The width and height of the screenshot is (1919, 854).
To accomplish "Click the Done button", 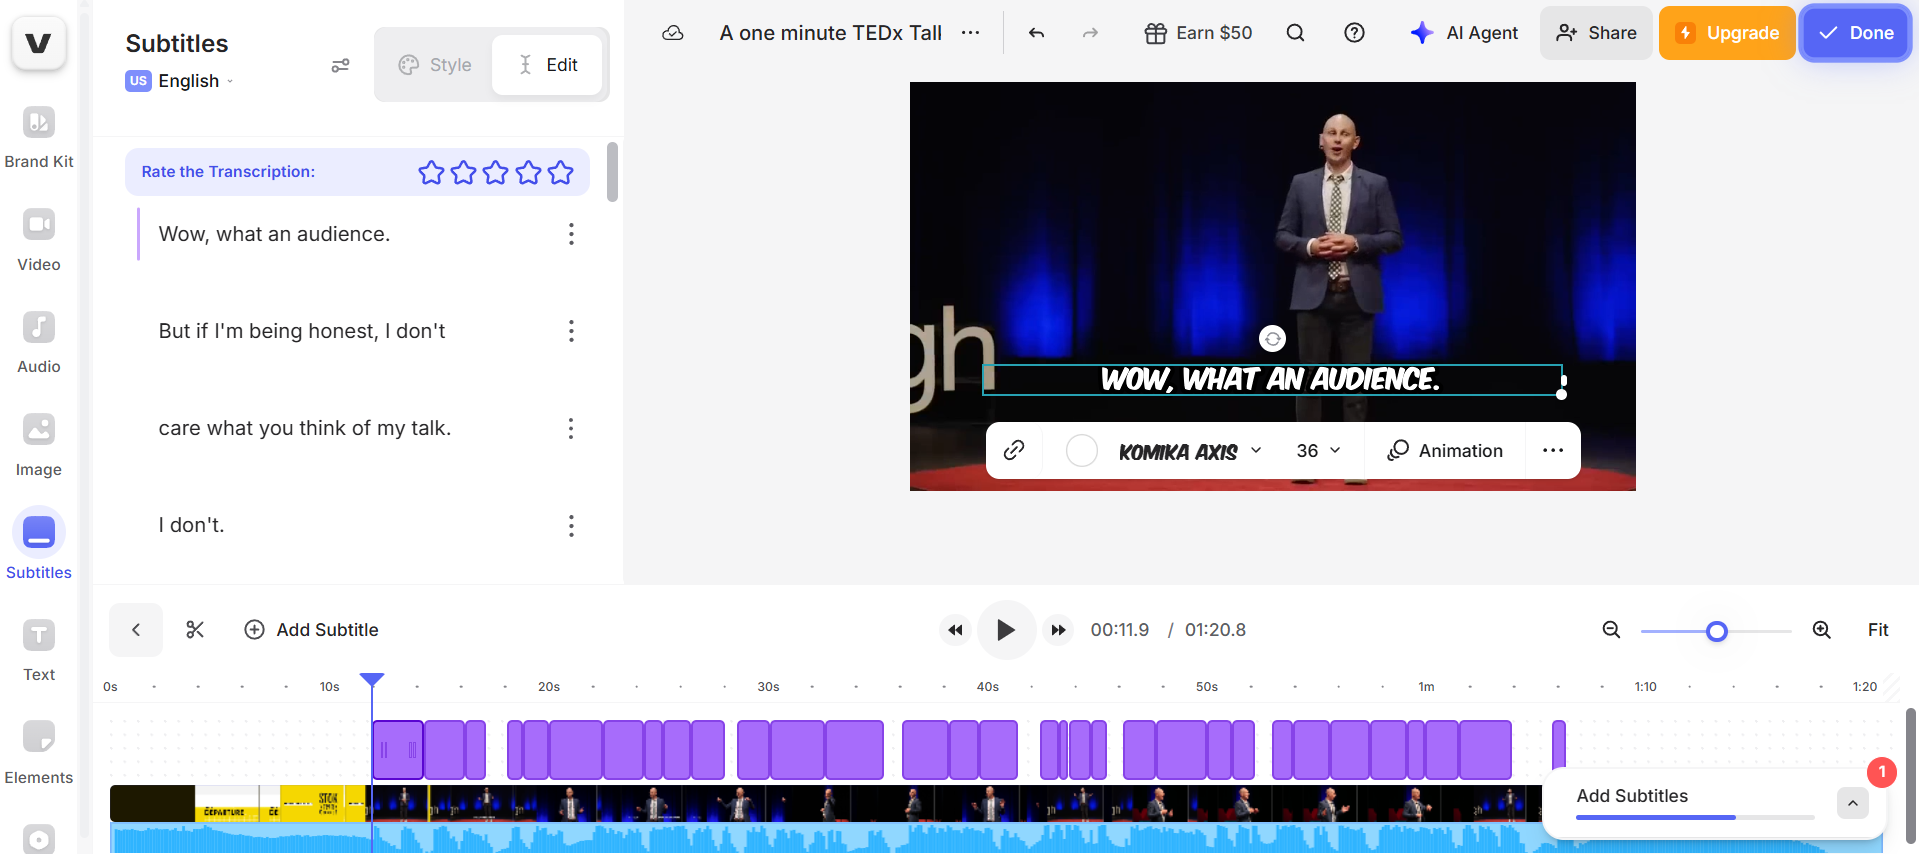I will 1856,33.
